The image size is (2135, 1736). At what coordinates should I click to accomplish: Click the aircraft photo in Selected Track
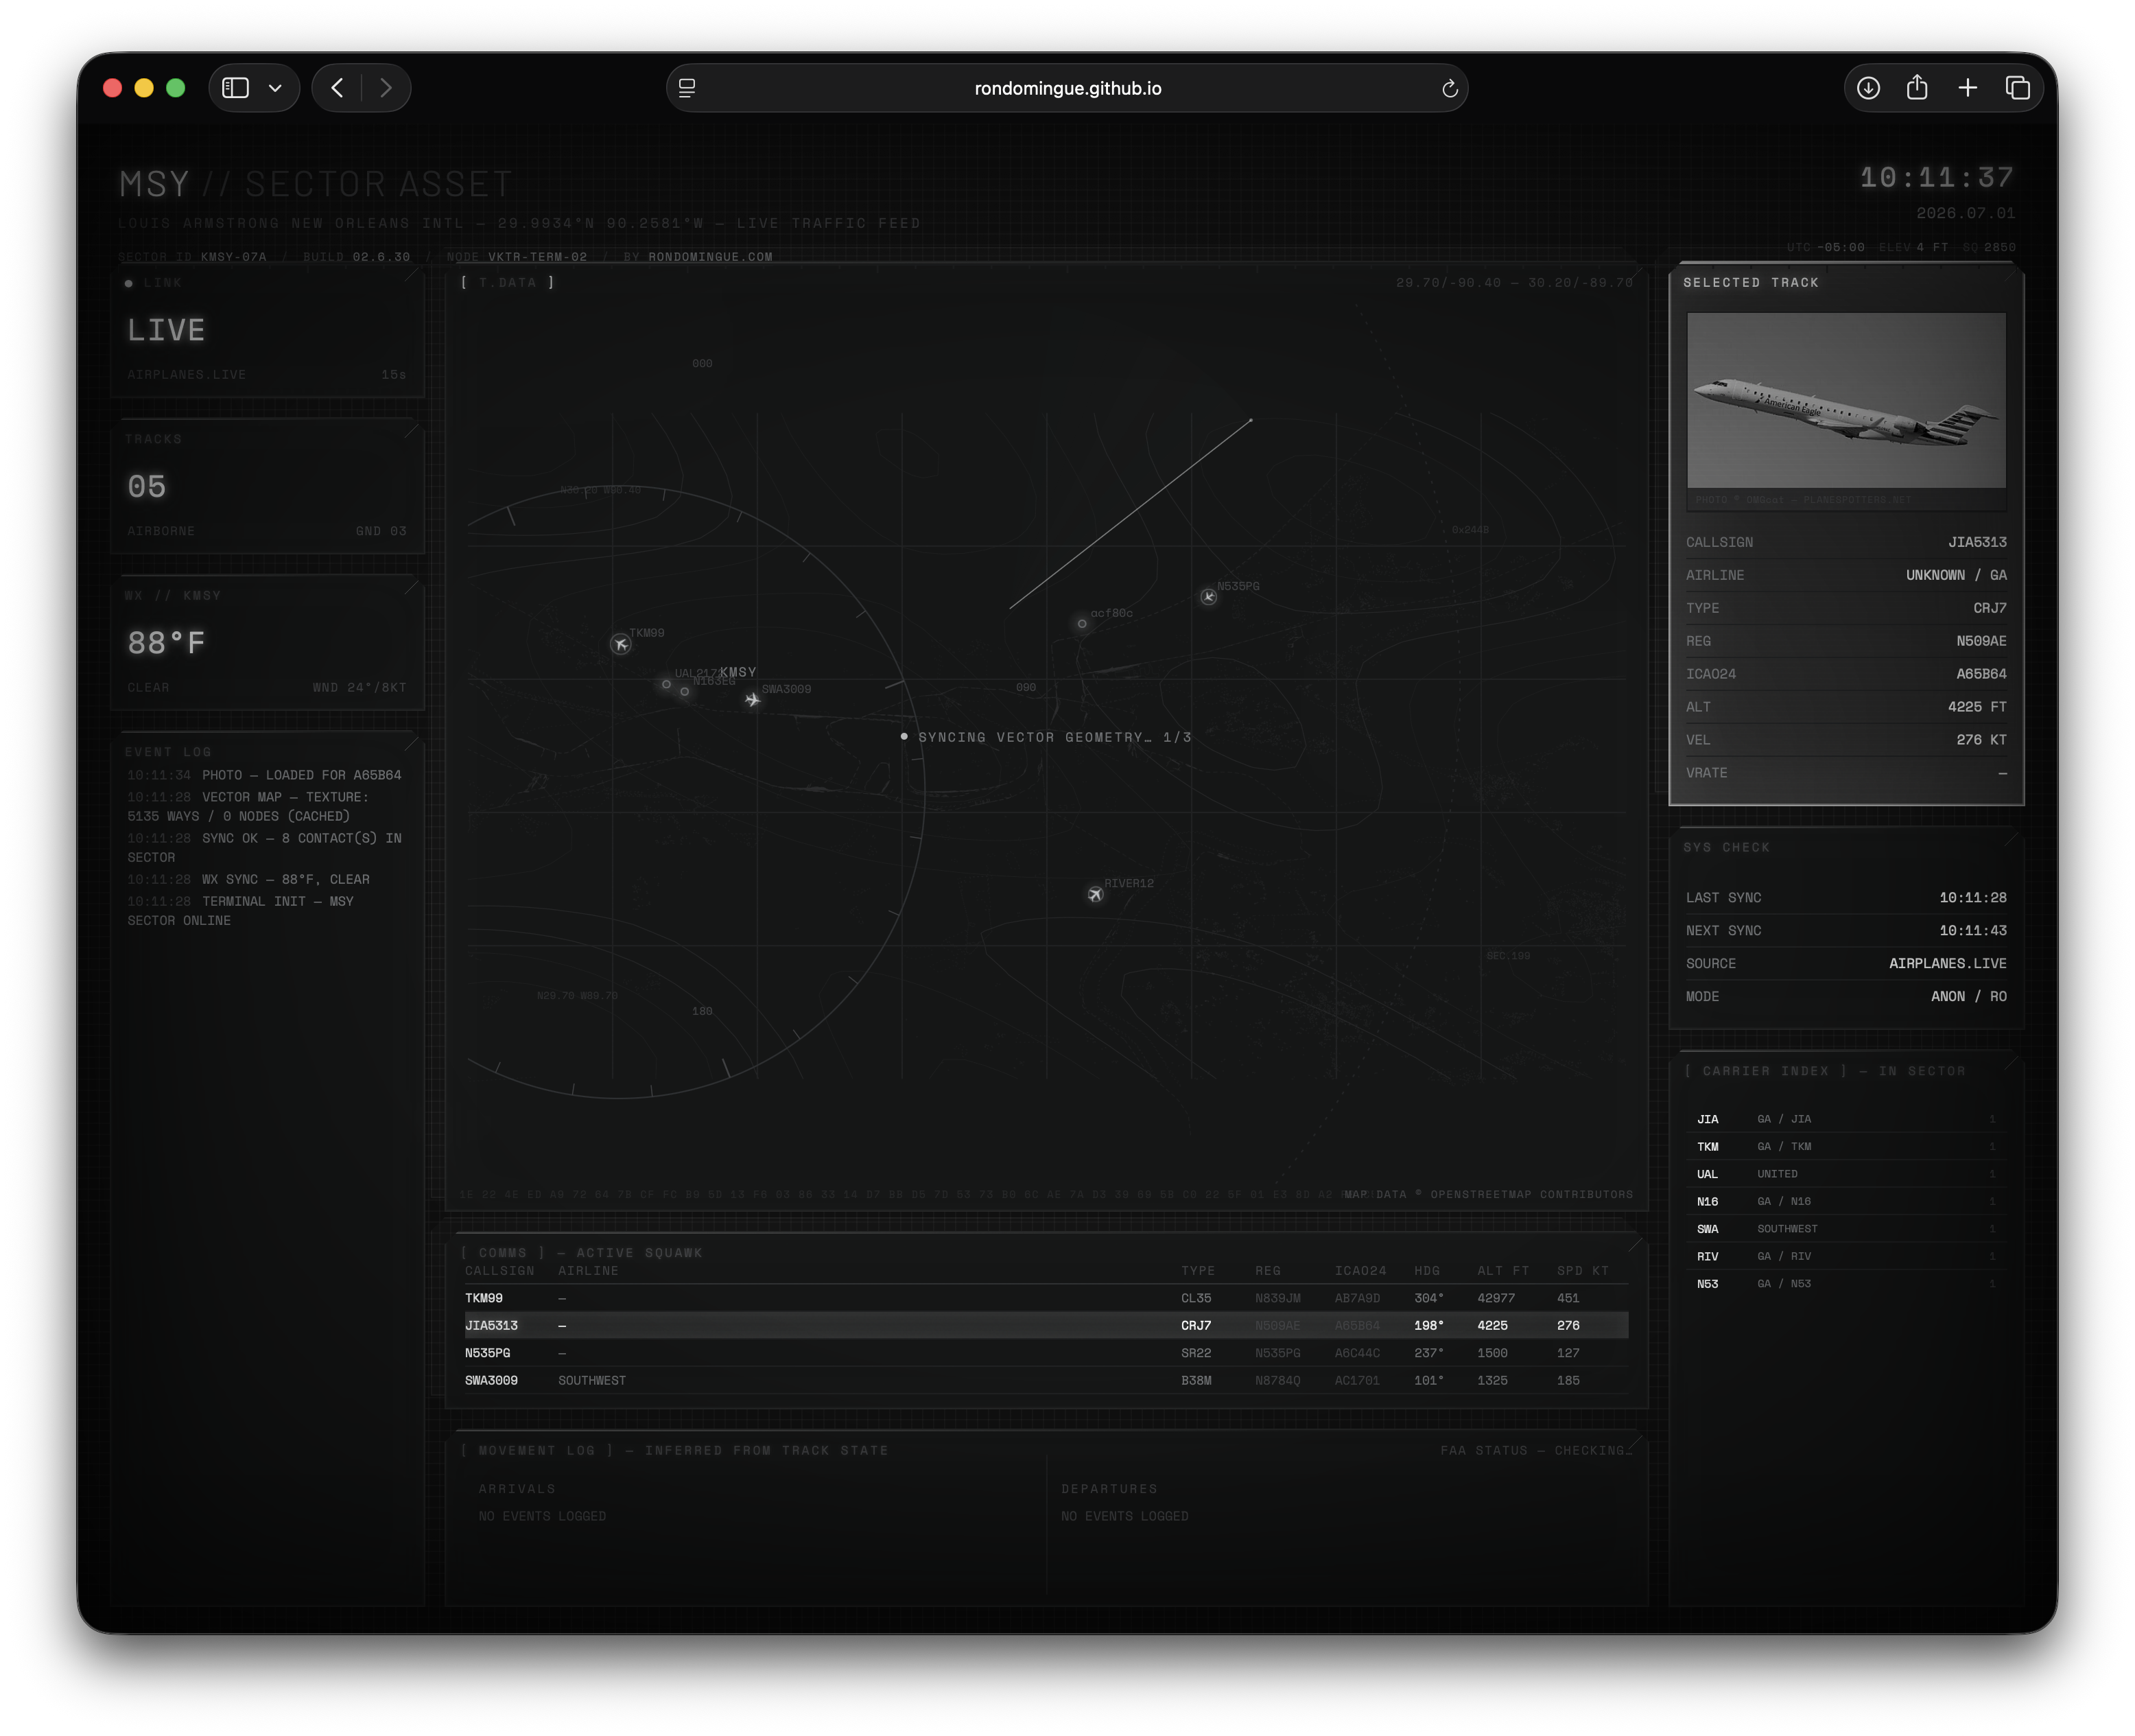[x=1846, y=400]
